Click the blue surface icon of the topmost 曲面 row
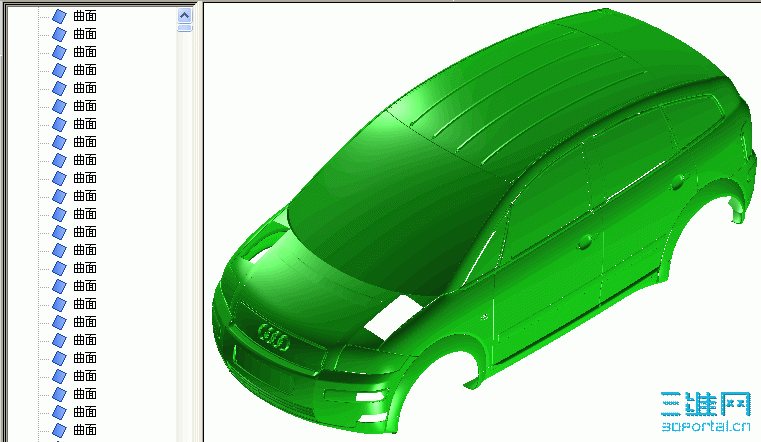Screen dimensions: 761x442 click(x=59, y=16)
